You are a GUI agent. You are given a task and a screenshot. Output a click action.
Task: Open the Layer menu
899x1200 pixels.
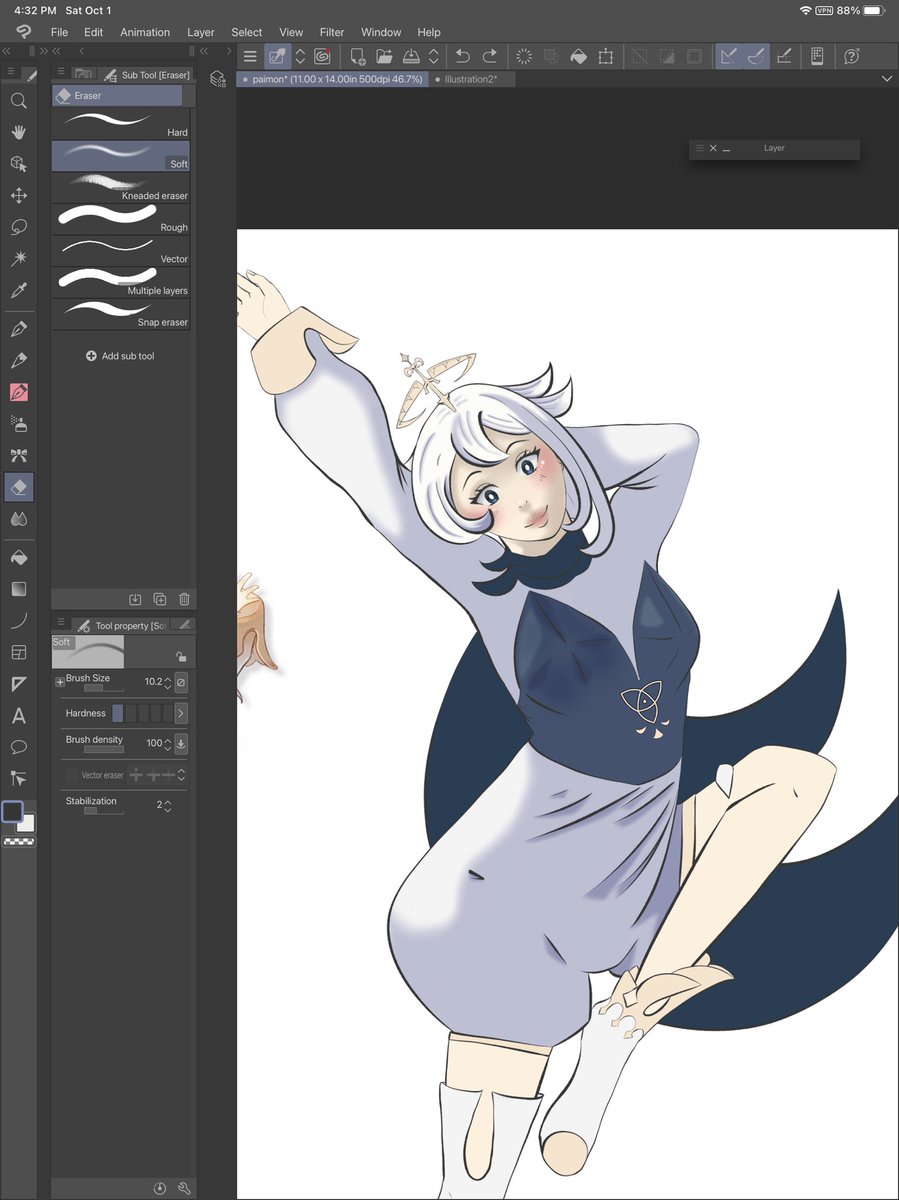201,32
